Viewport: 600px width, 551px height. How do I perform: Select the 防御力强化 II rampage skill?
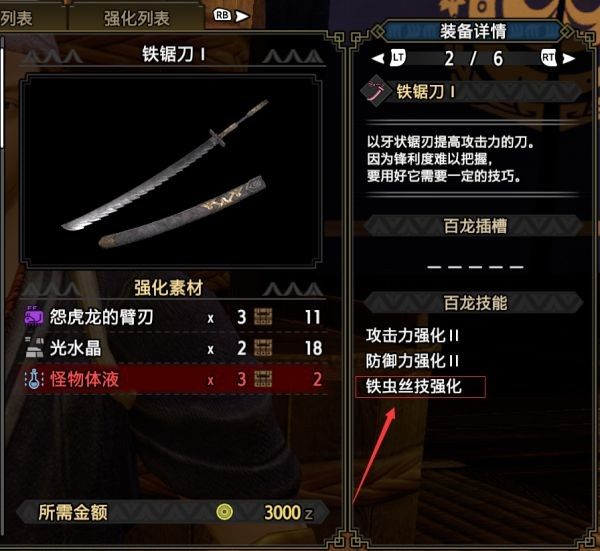click(x=412, y=361)
